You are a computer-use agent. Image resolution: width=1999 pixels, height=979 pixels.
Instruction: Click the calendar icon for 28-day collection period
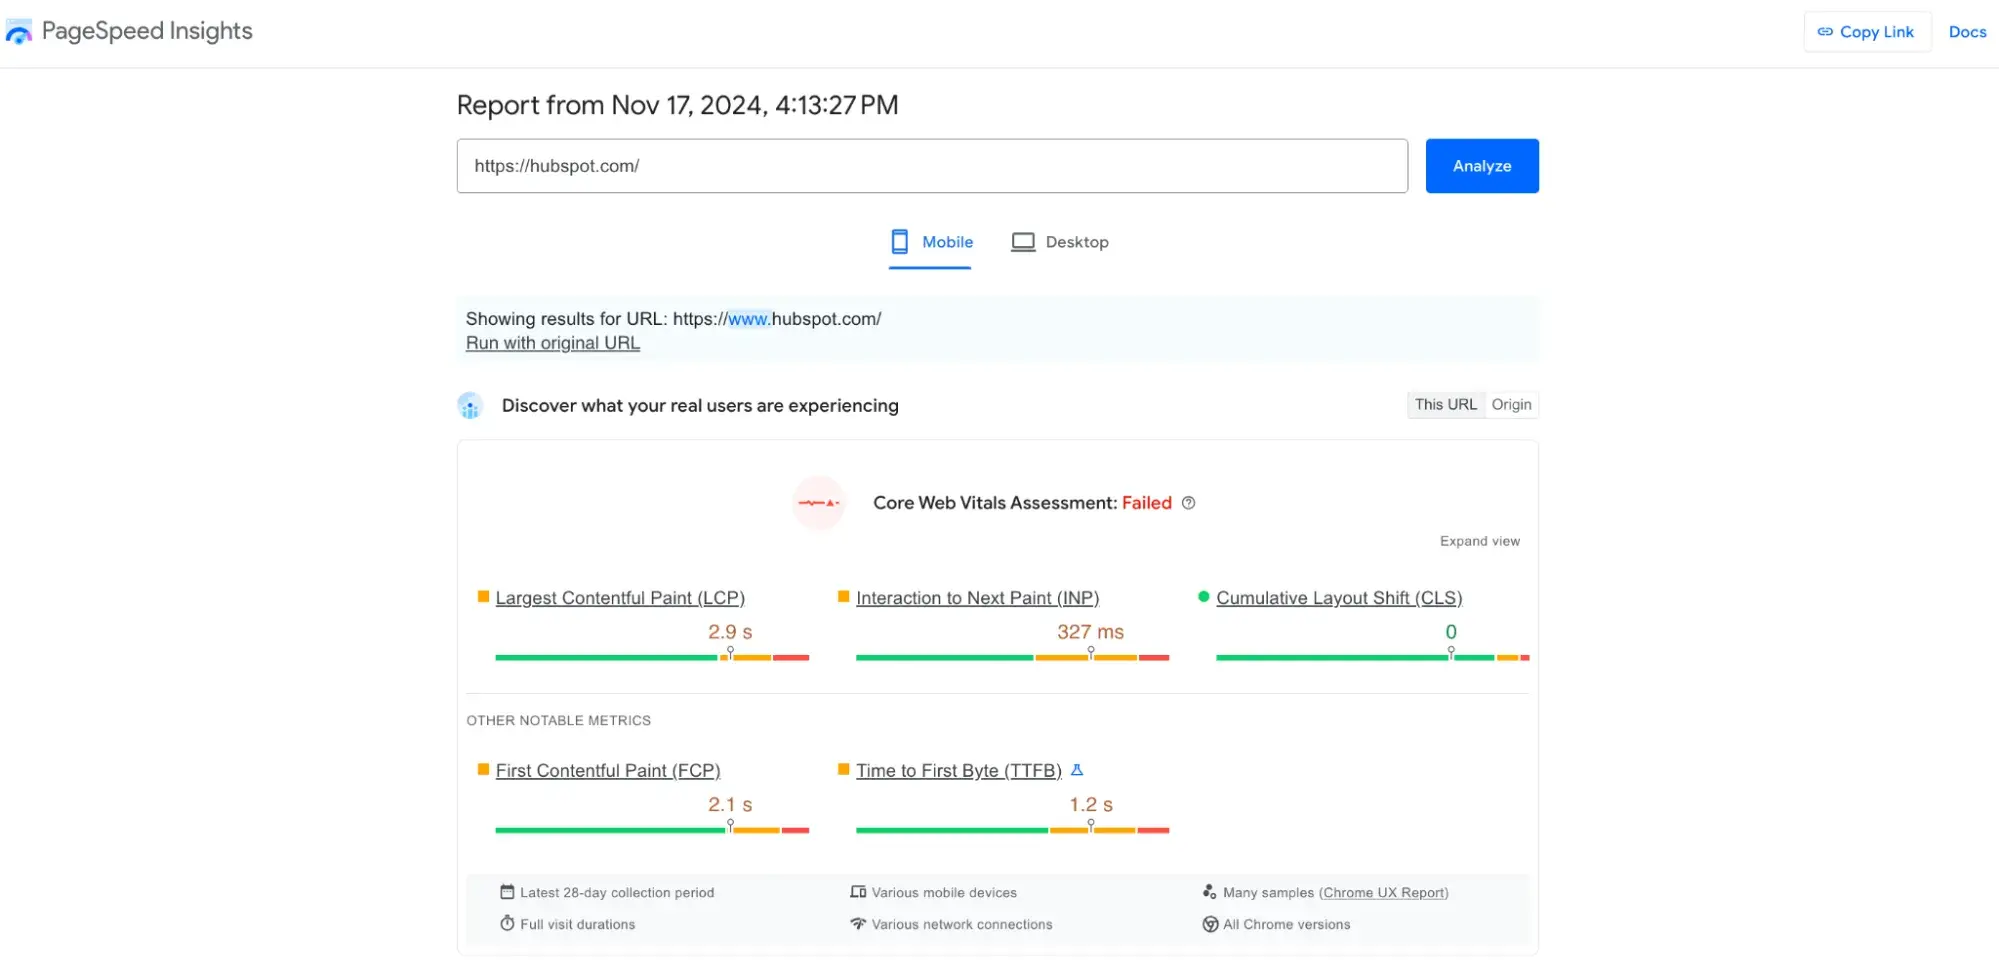507,892
